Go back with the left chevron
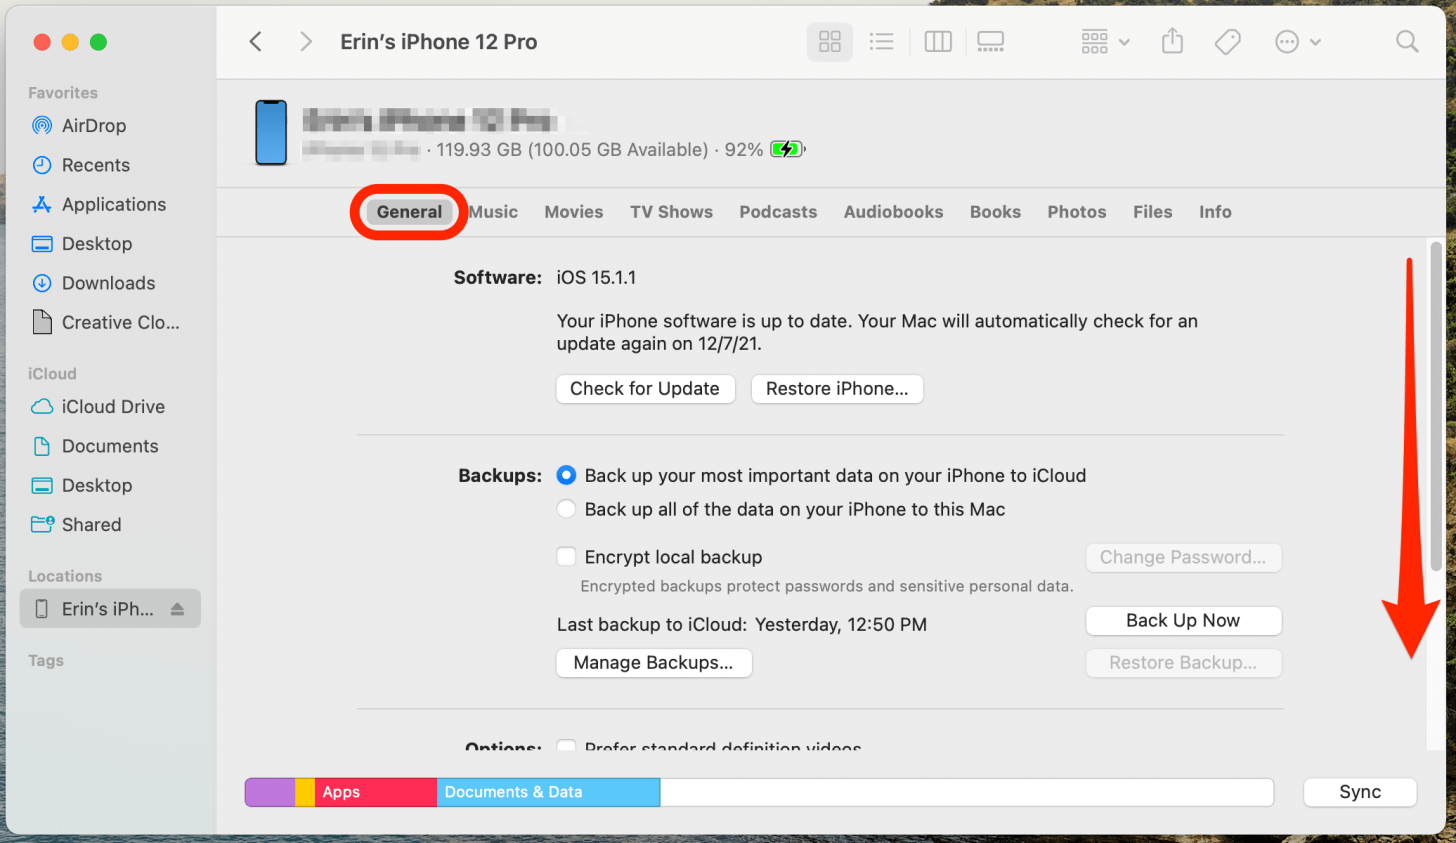This screenshot has height=843, width=1456. (x=256, y=41)
